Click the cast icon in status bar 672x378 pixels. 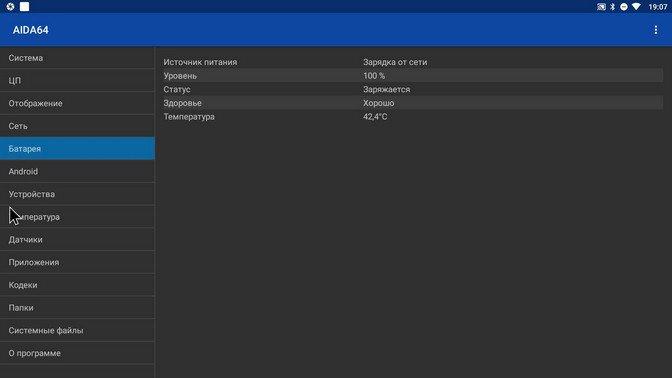601,7
